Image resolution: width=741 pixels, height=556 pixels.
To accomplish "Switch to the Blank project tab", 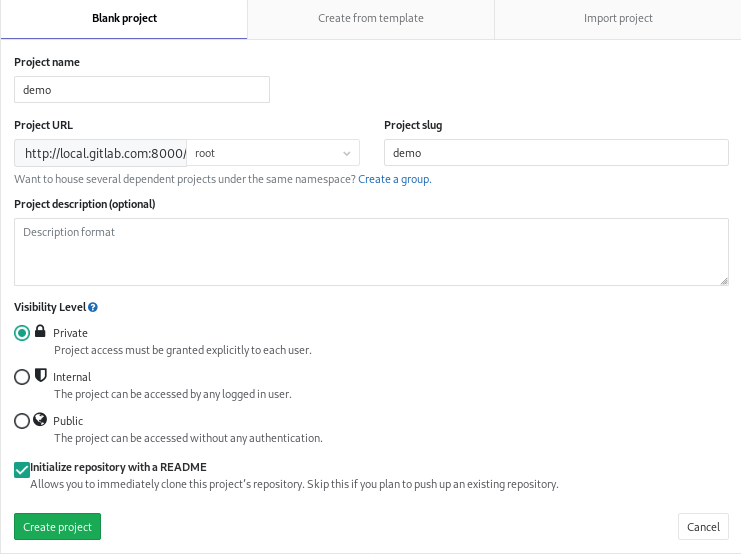I will click(124, 19).
